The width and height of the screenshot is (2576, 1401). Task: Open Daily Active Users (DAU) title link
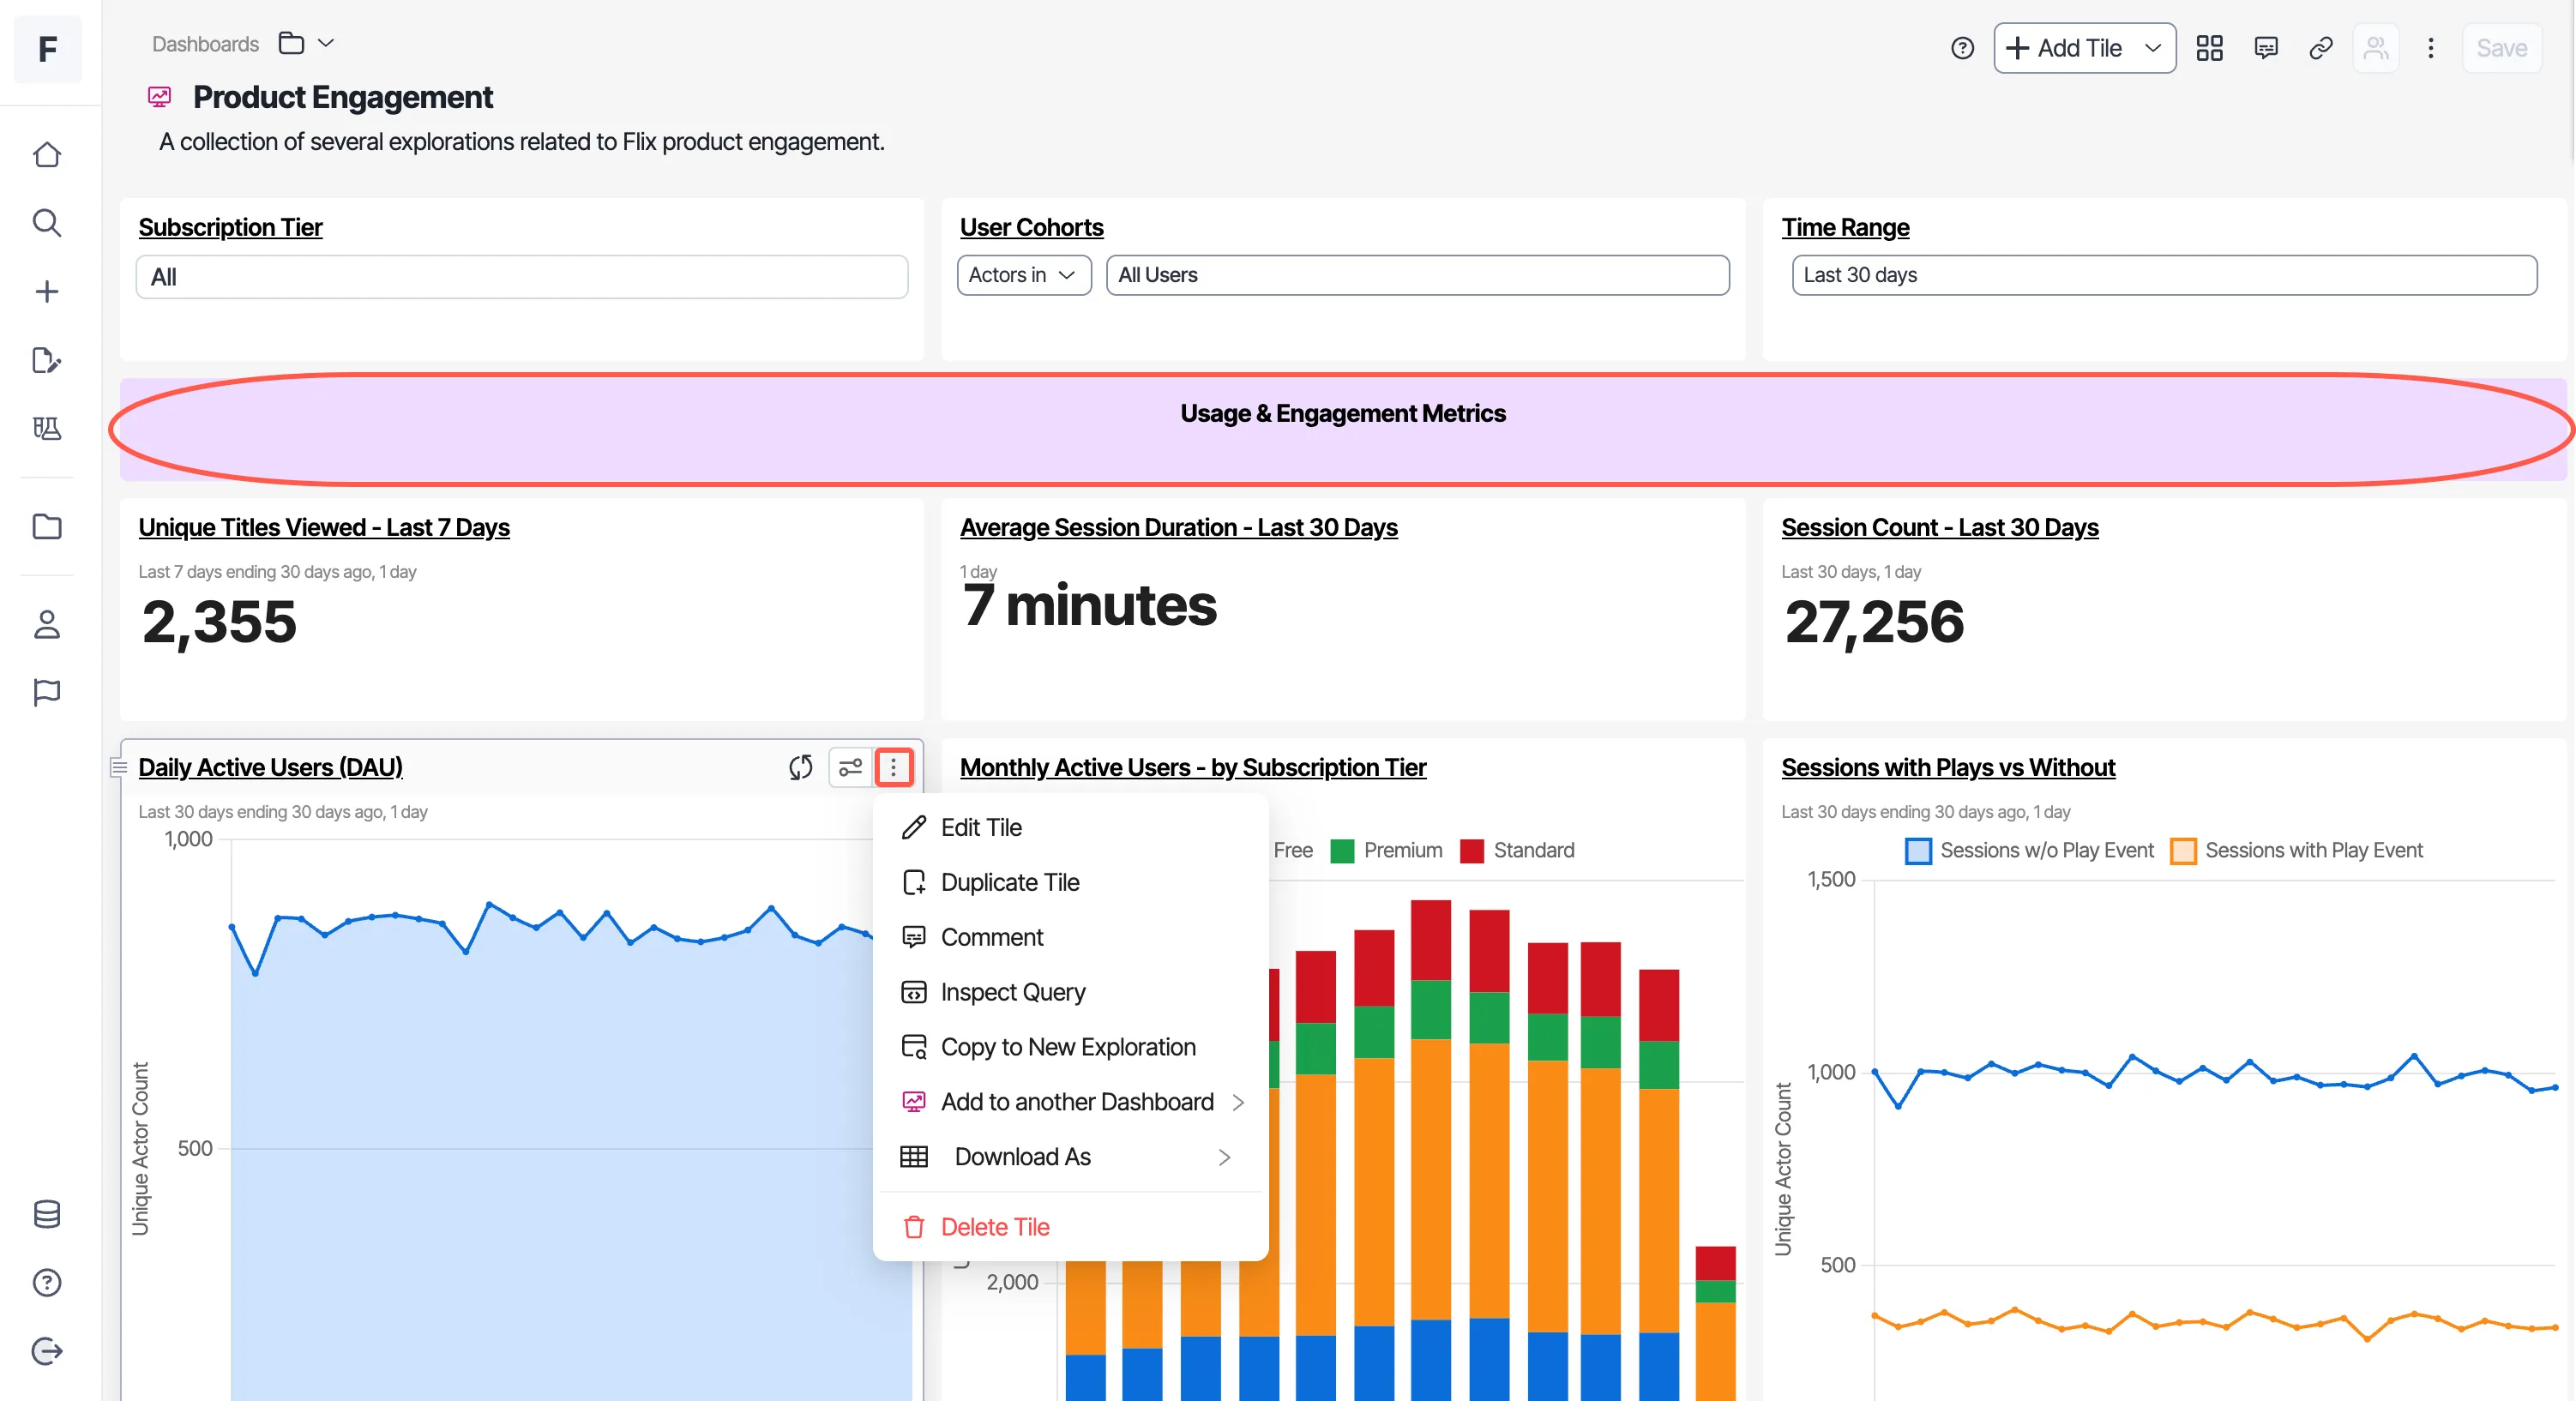[x=270, y=767]
